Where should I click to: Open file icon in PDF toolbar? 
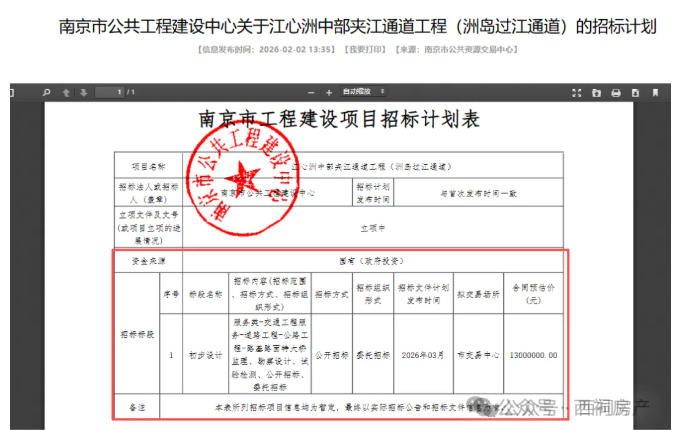pos(596,93)
